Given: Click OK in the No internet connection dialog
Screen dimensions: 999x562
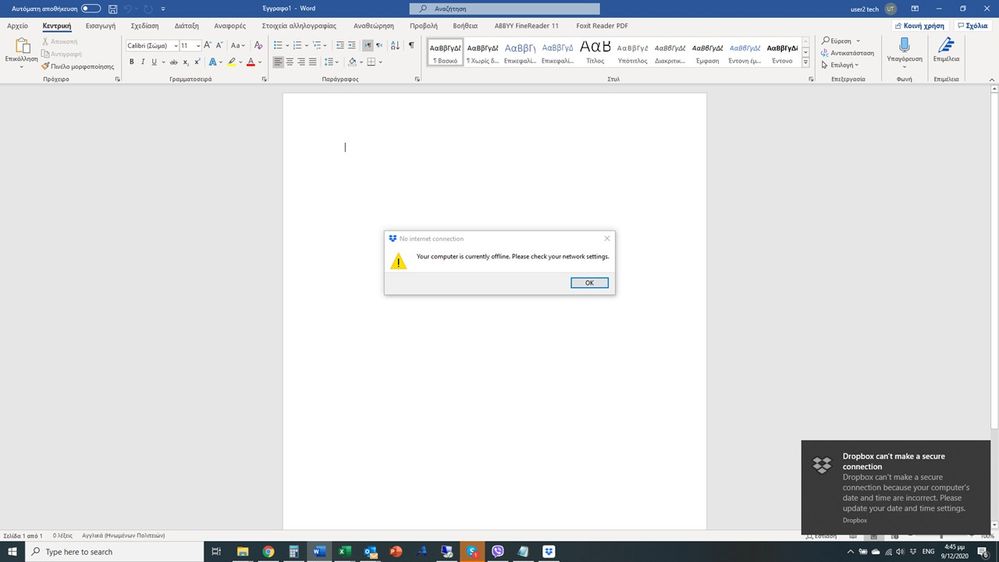Looking at the screenshot, I should (589, 283).
